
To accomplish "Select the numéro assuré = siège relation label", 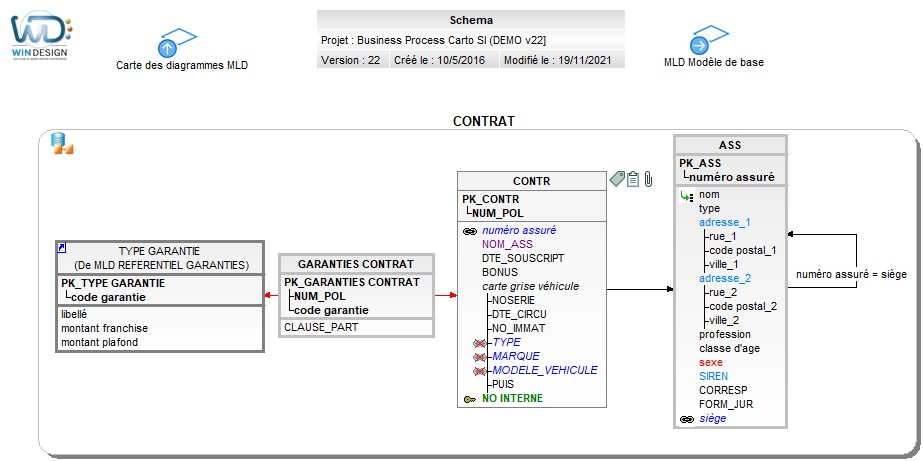I will 851,274.
